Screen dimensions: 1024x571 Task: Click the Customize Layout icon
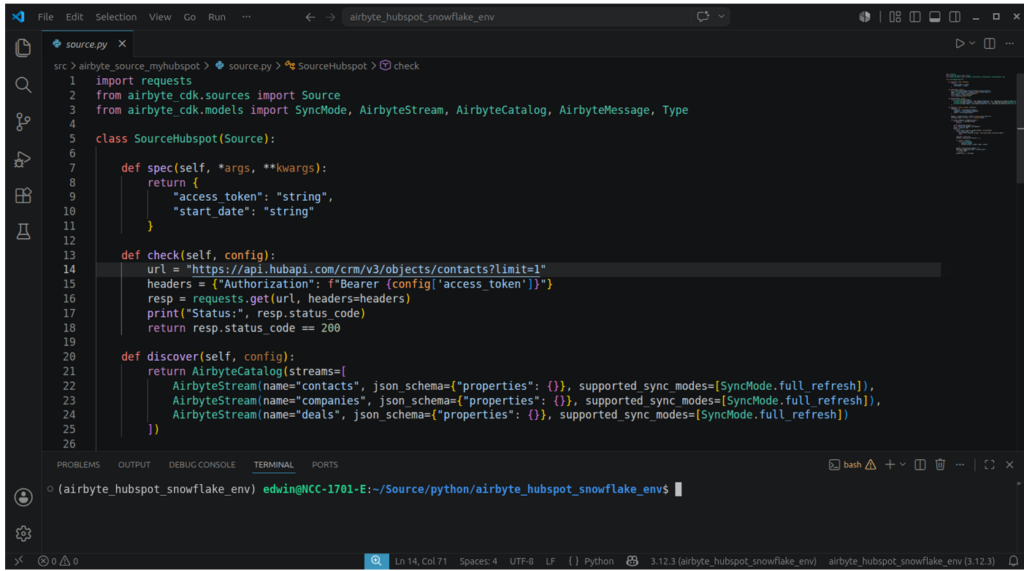tap(895, 17)
